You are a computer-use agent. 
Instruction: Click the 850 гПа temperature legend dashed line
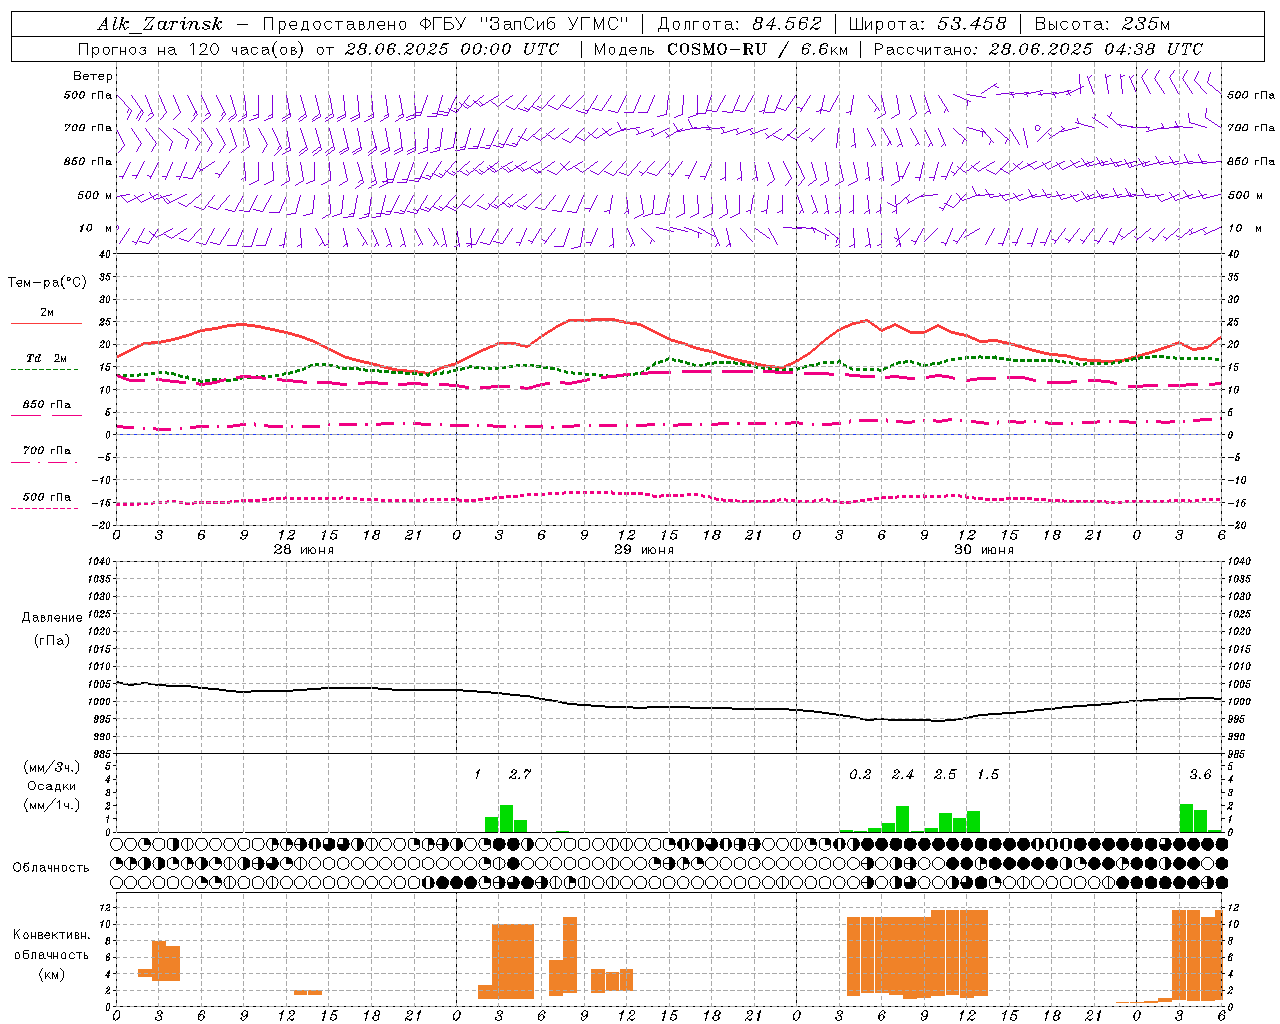click(x=46, y=415)
